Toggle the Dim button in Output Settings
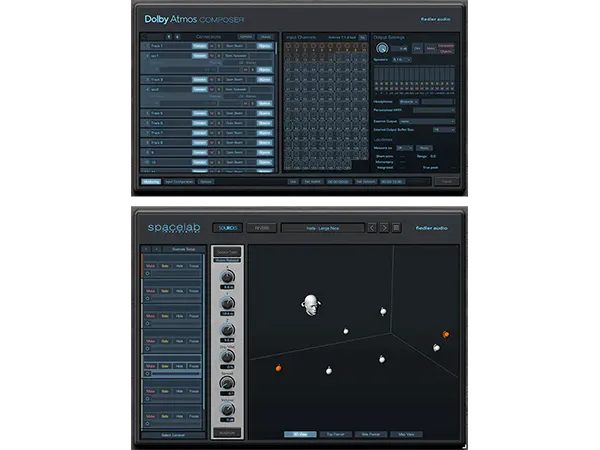Viewport: 600px width, 450px height. click(x=417, y=48)
